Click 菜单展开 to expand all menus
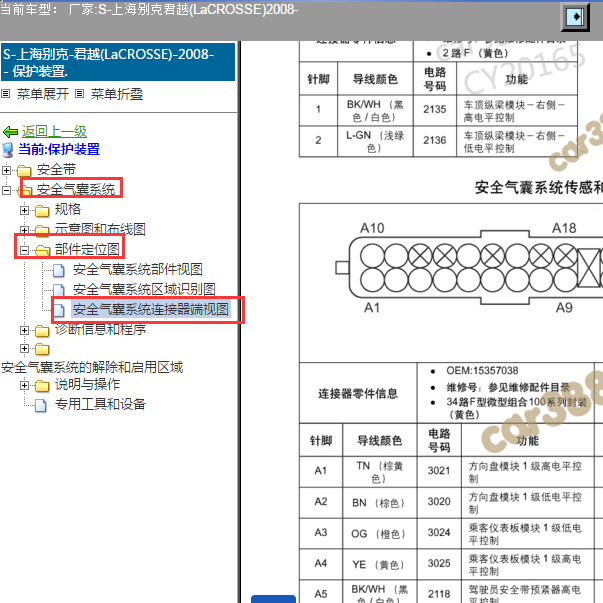603x603 pixels. pyautogui.click(x=43, y=94)
